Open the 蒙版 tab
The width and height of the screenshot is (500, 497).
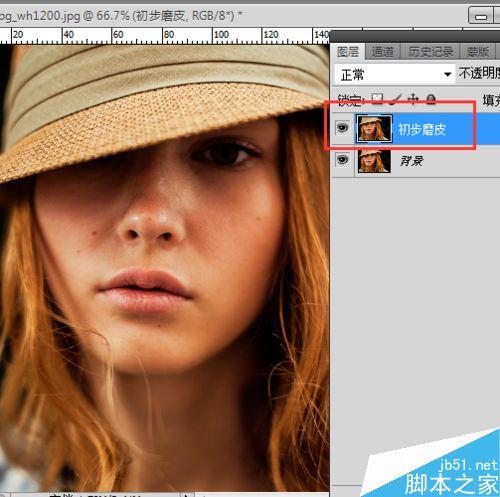tap(478, 52)
